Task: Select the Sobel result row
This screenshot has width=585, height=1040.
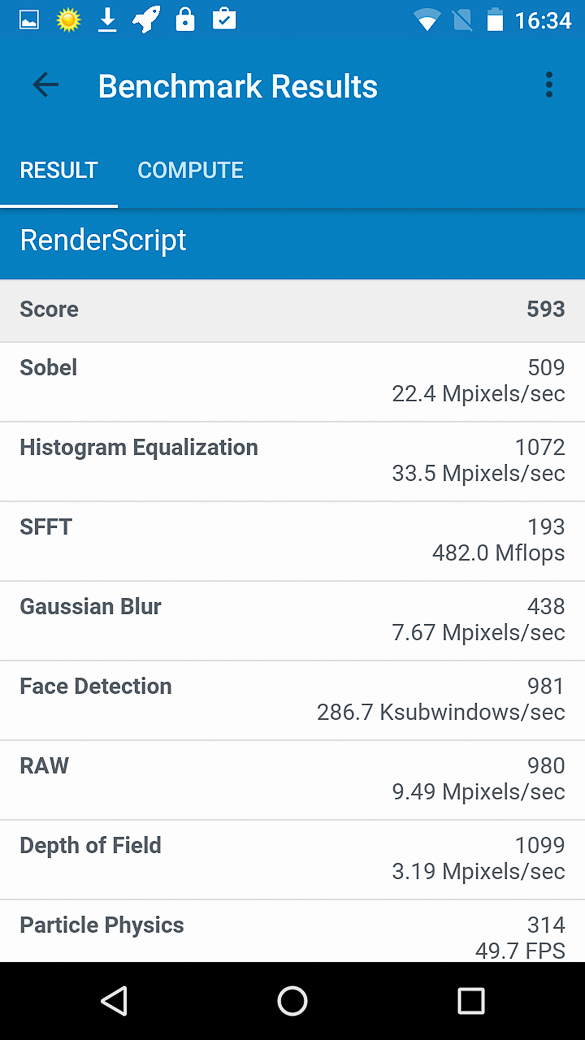Action: pos(292,381)
